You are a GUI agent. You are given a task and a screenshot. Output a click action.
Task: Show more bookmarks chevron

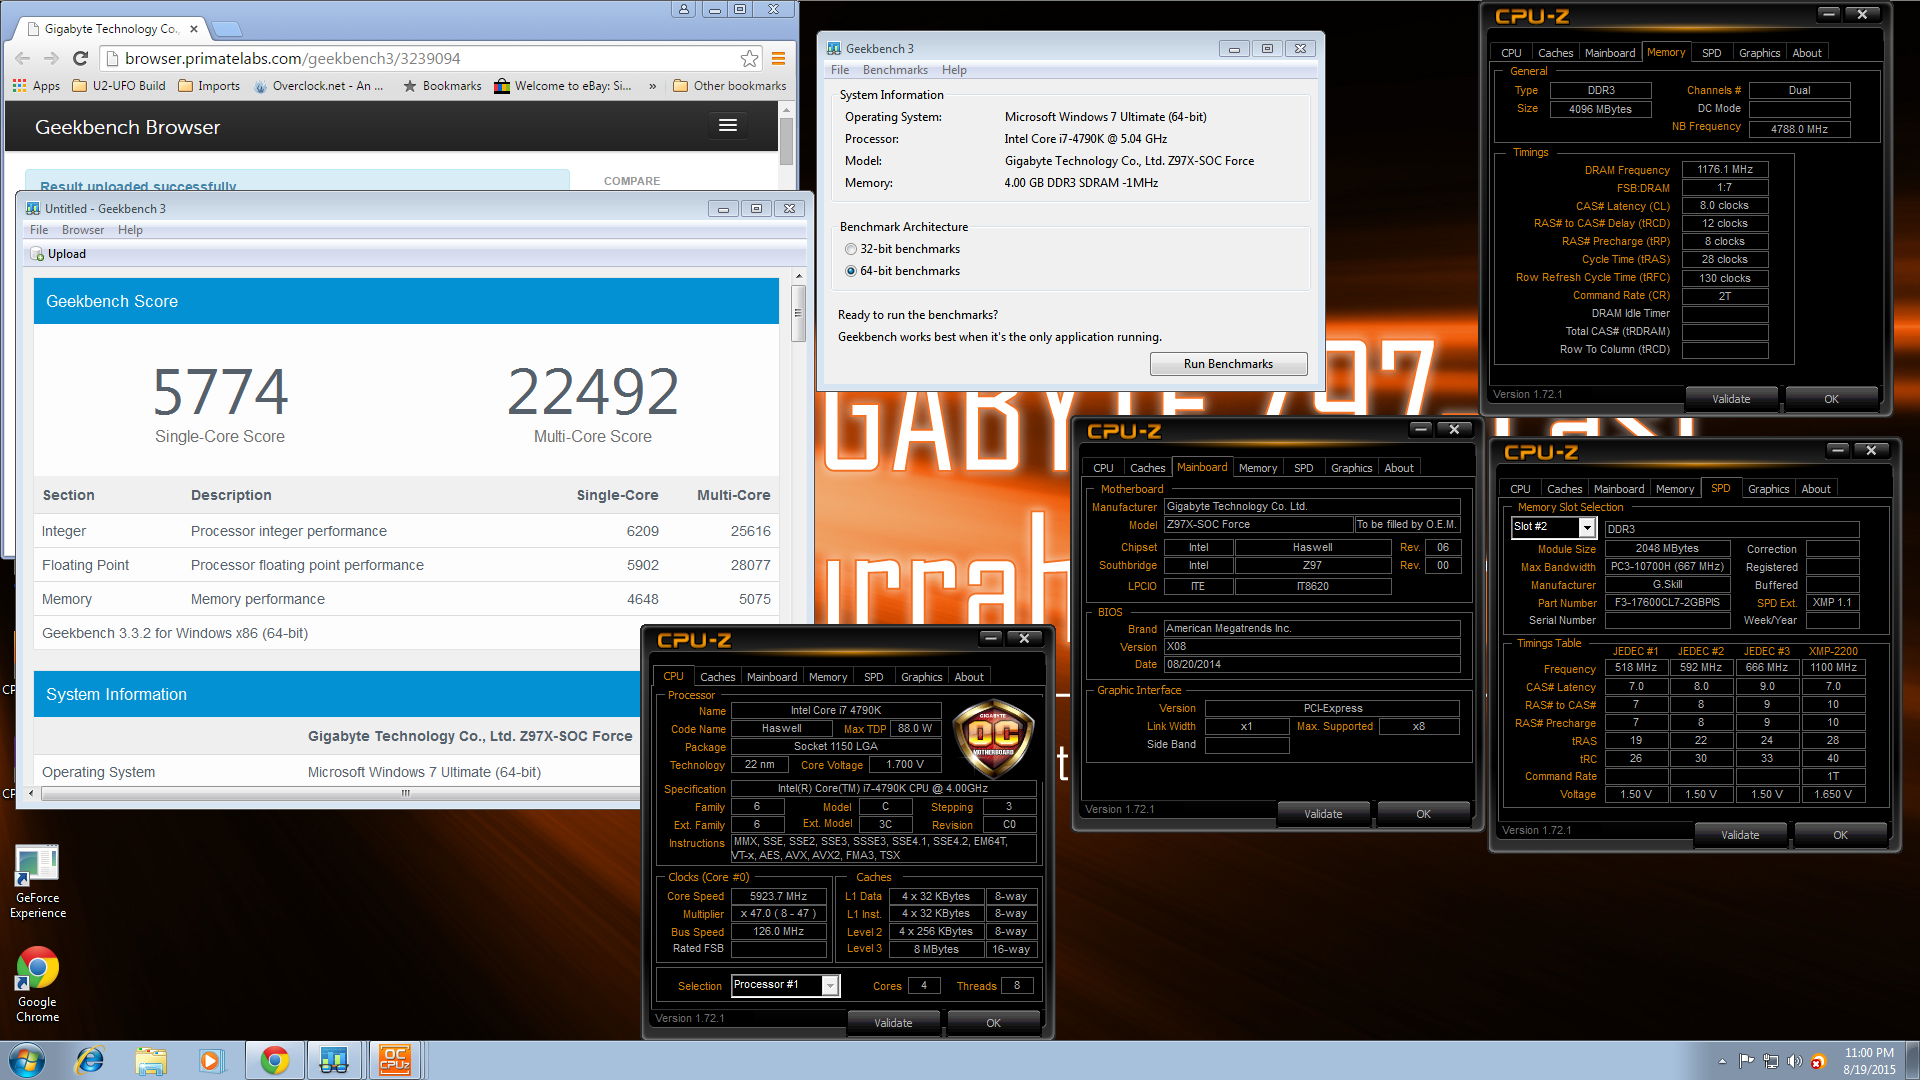(x=653, y=86)
